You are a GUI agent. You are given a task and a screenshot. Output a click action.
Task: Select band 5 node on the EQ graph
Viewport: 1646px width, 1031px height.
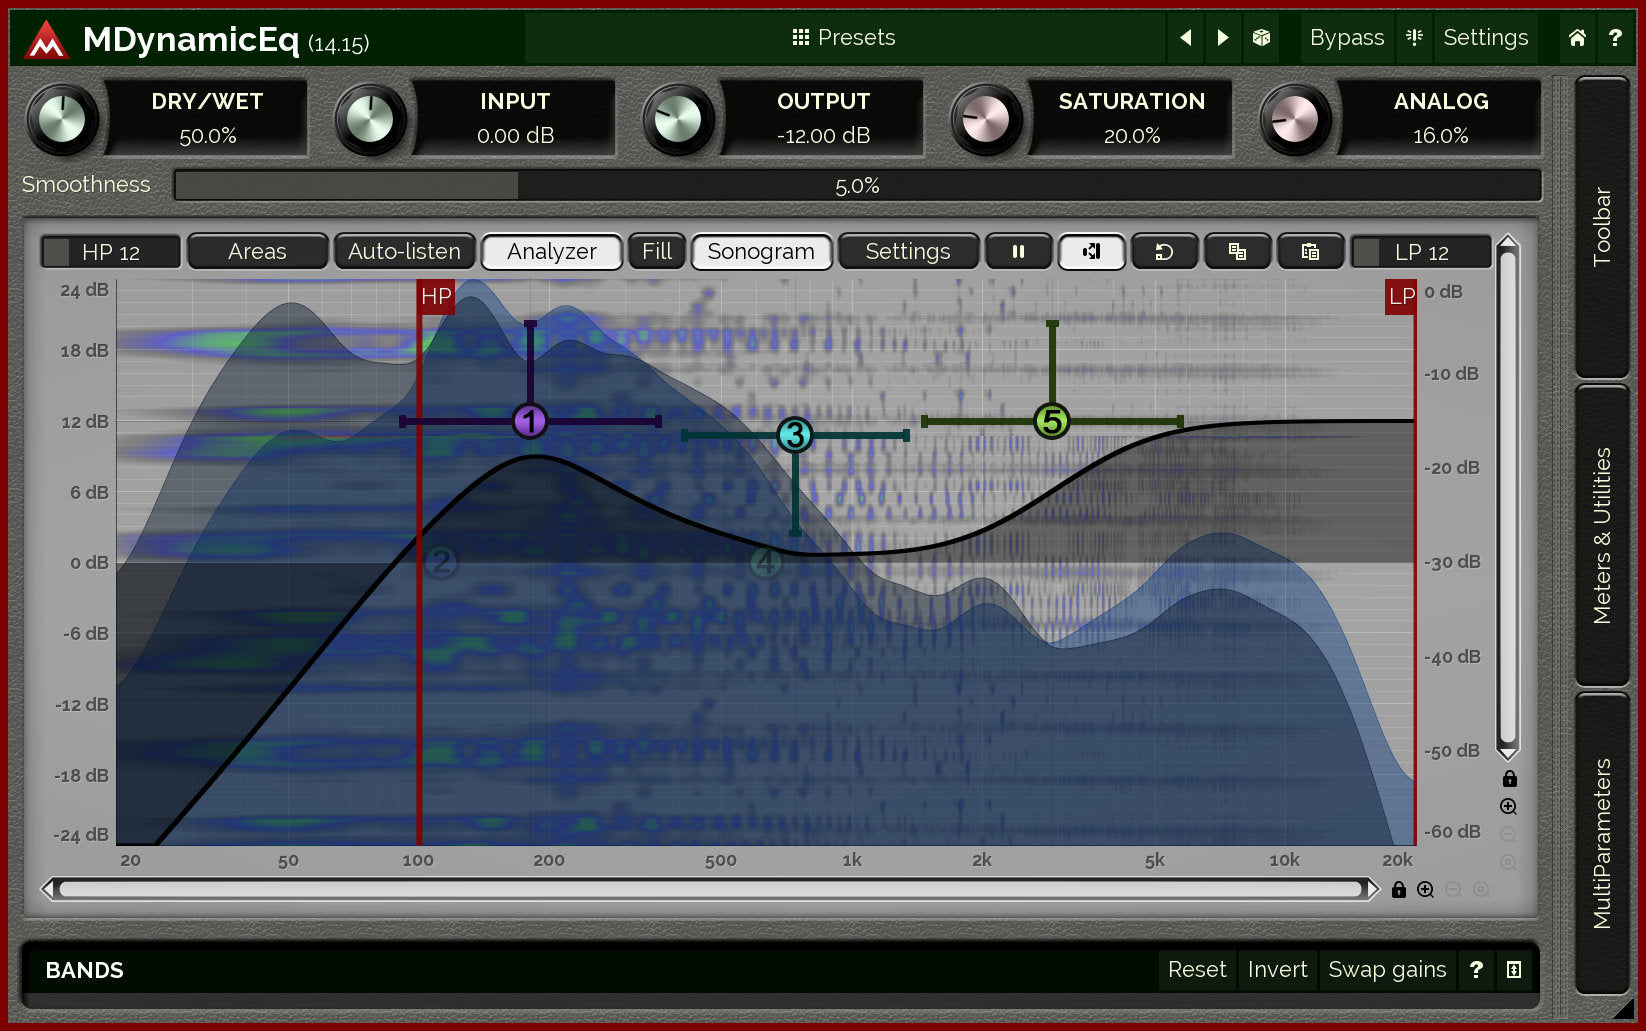click(1052, 422)
